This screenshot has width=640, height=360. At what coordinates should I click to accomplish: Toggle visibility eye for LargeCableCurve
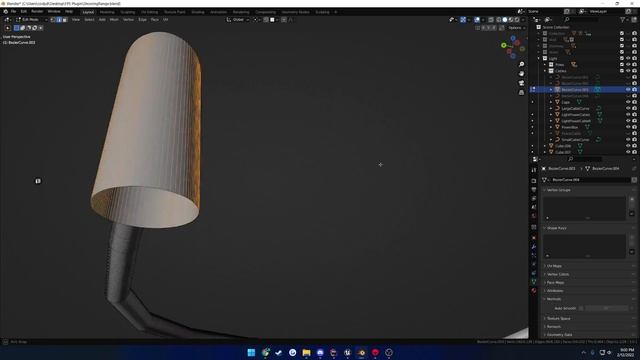coord(628,109)
